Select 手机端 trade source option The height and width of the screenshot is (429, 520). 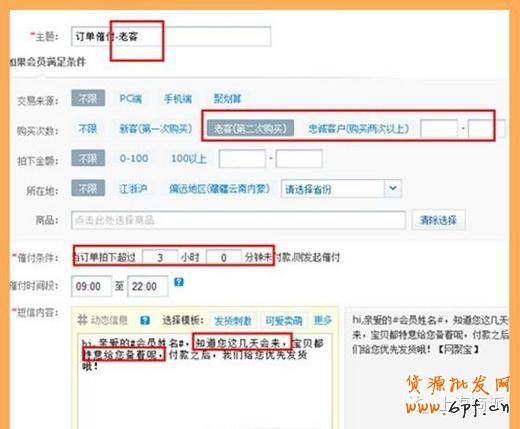(178, 99)
